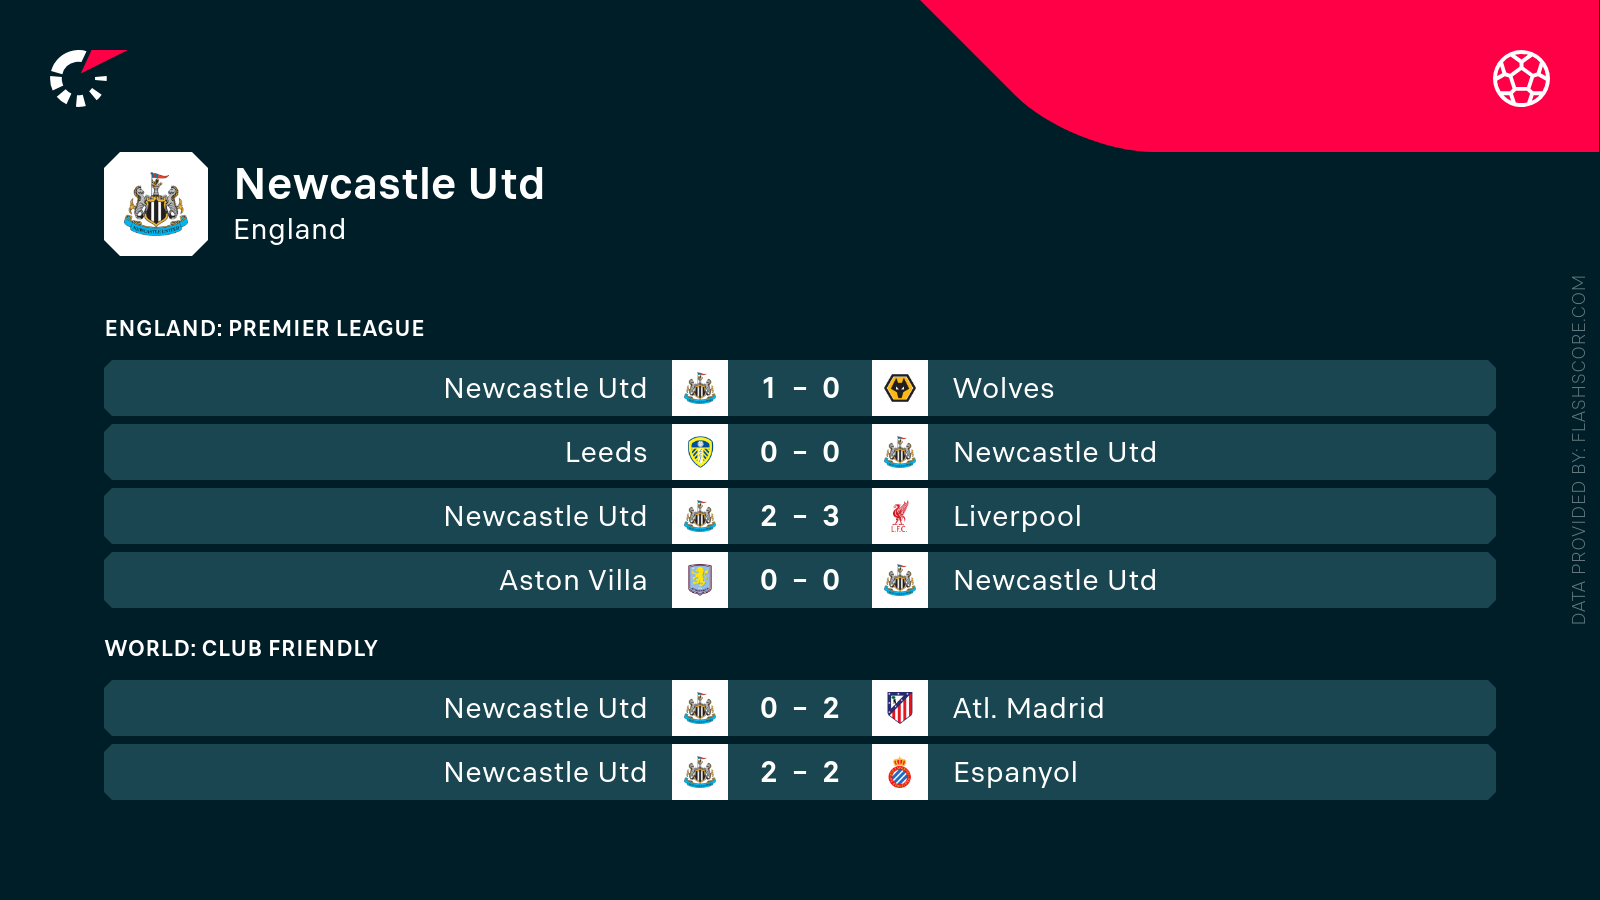Click the Aston Villa club badge

[x=700, y=580]
